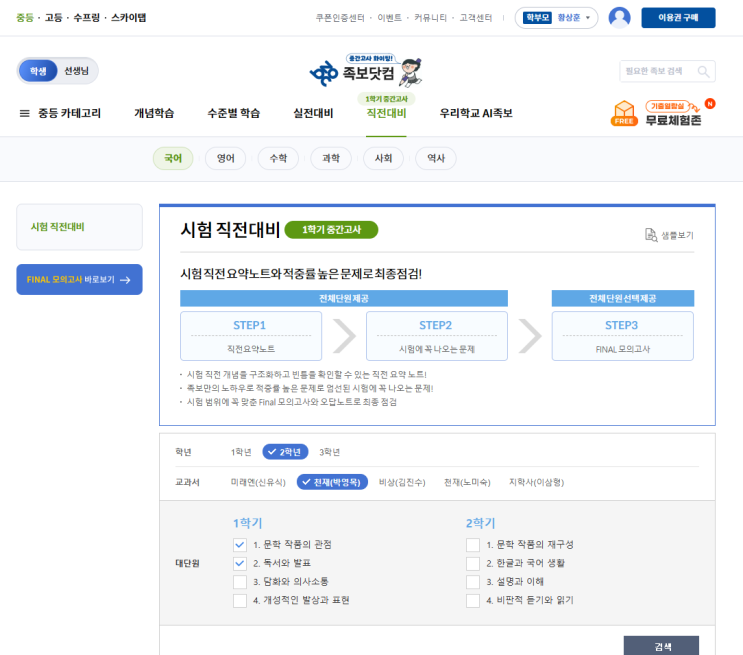Click the 이벤트 link
This screenshot has width=743, height=655.
pos(390,18)
